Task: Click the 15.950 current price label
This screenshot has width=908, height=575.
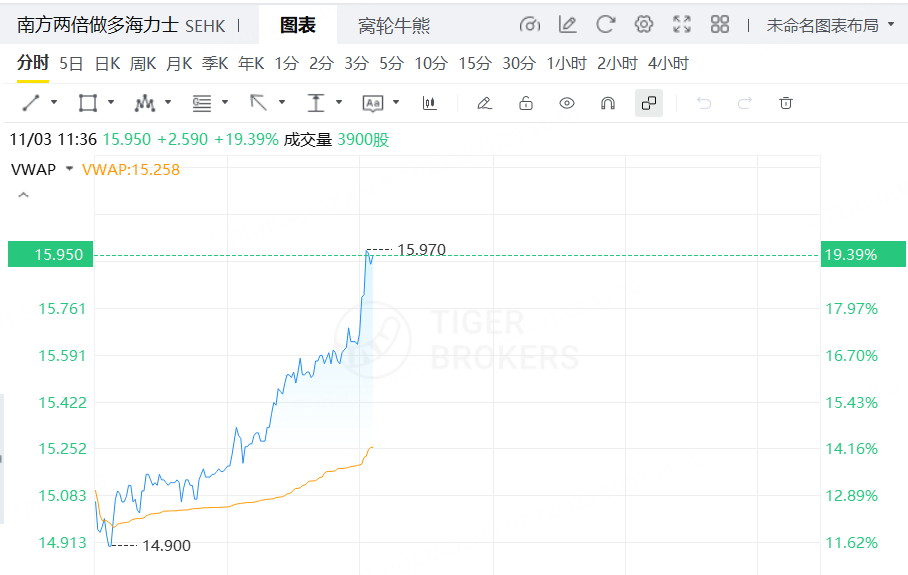Action: [59, 255]
